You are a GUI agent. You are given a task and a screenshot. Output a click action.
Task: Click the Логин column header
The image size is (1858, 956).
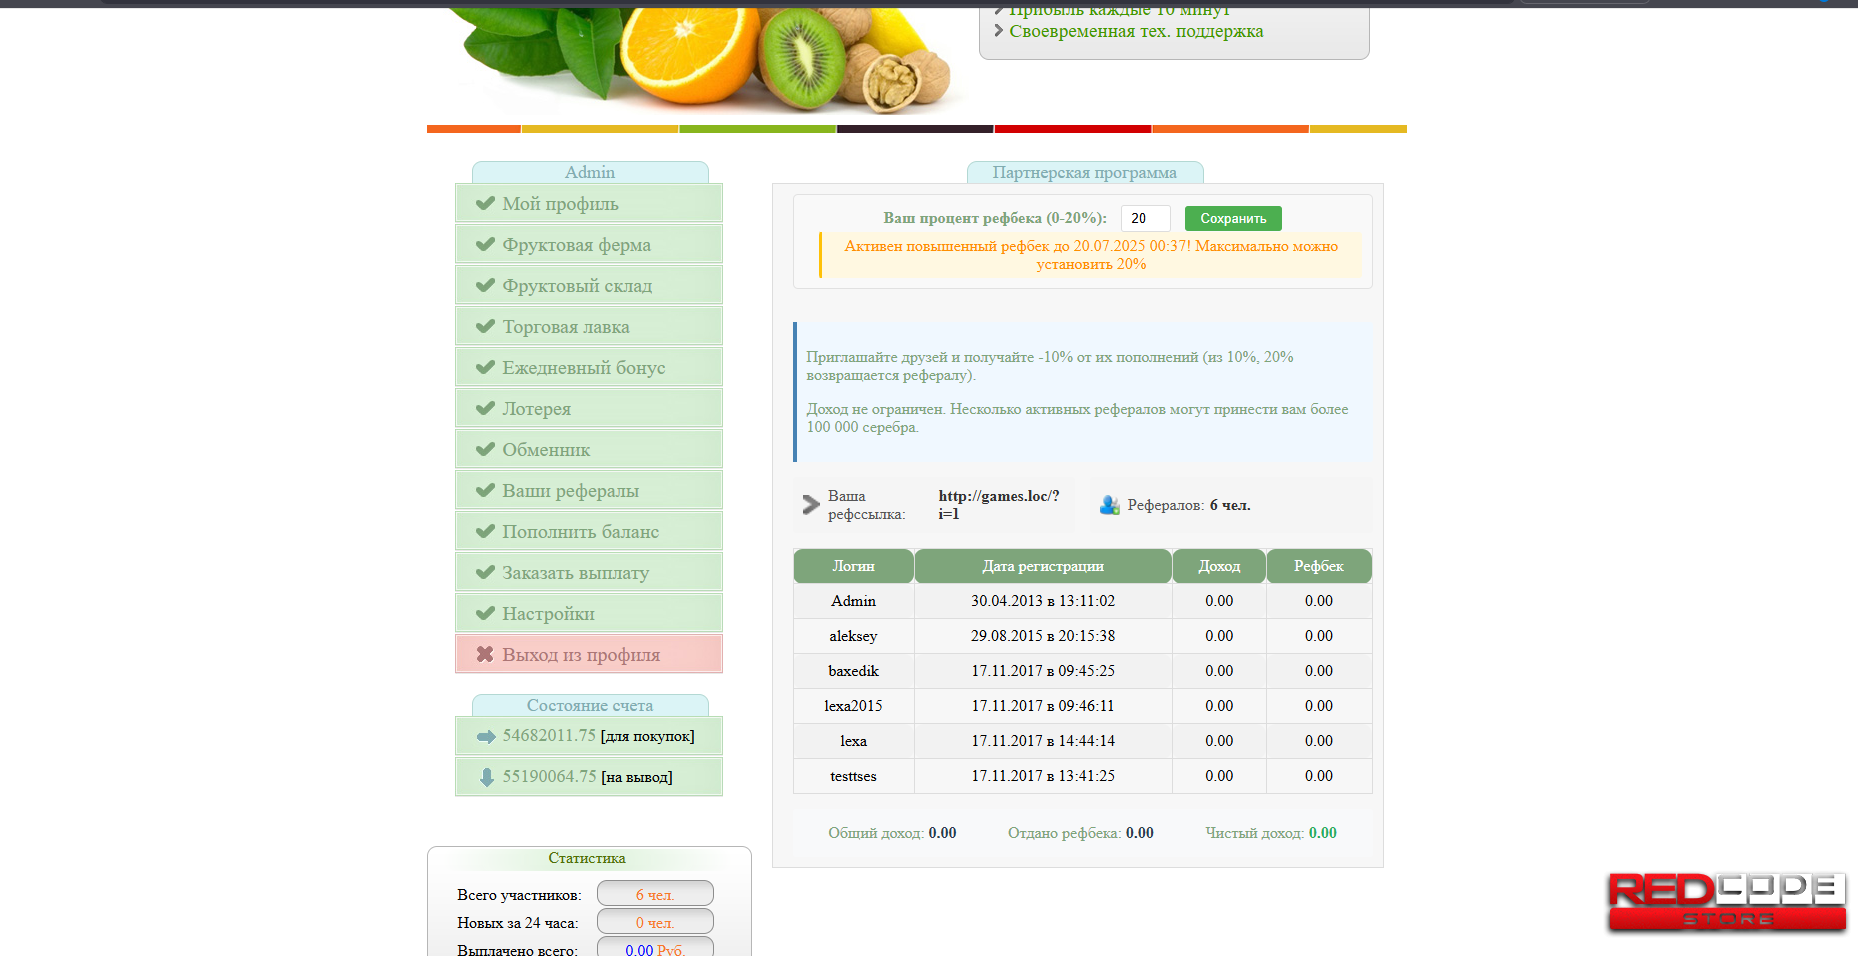coord(853,566)
